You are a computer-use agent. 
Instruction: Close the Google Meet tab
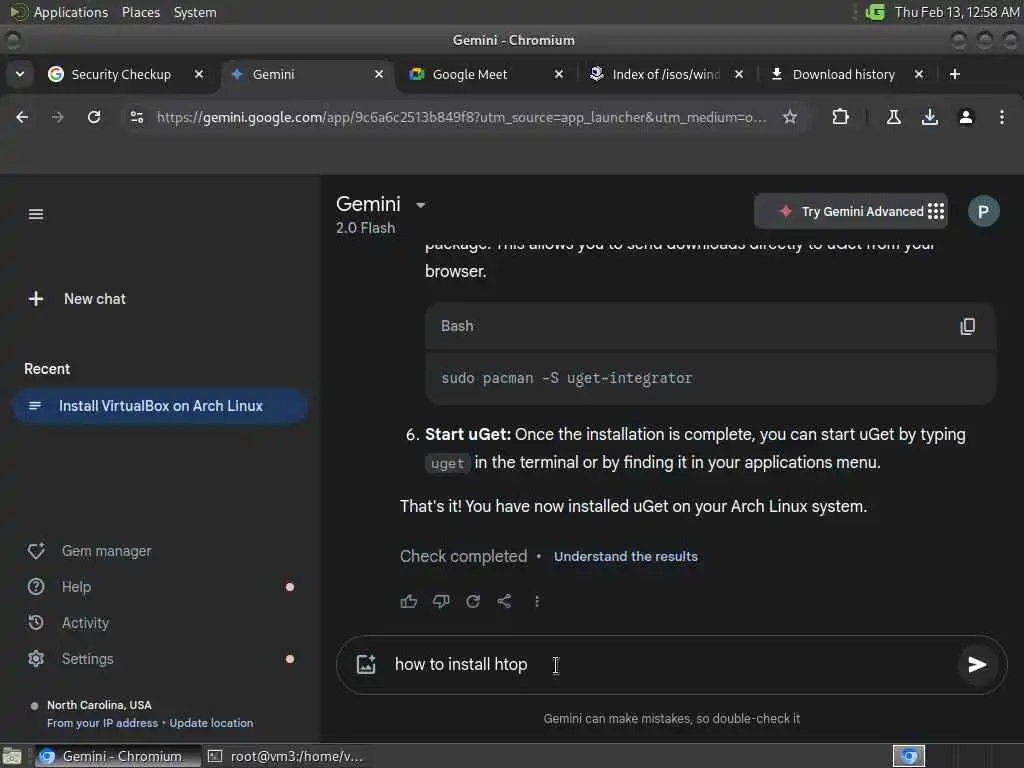tap(558, 74)
